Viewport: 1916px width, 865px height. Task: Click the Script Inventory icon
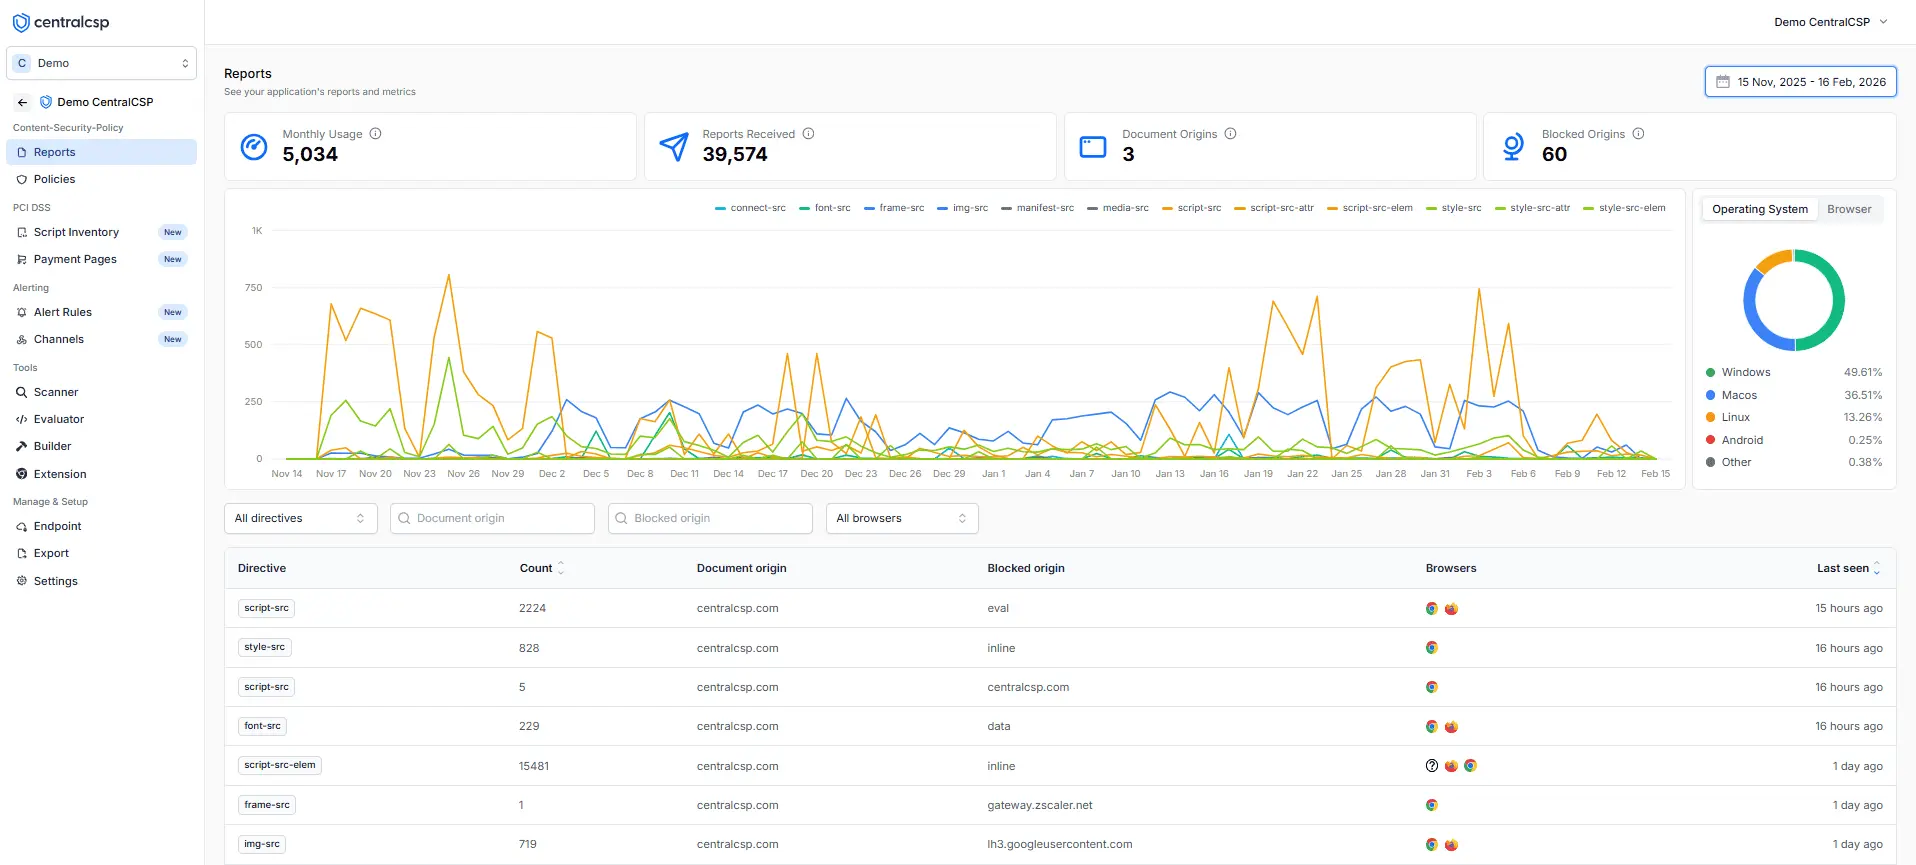tap(22, 232)
